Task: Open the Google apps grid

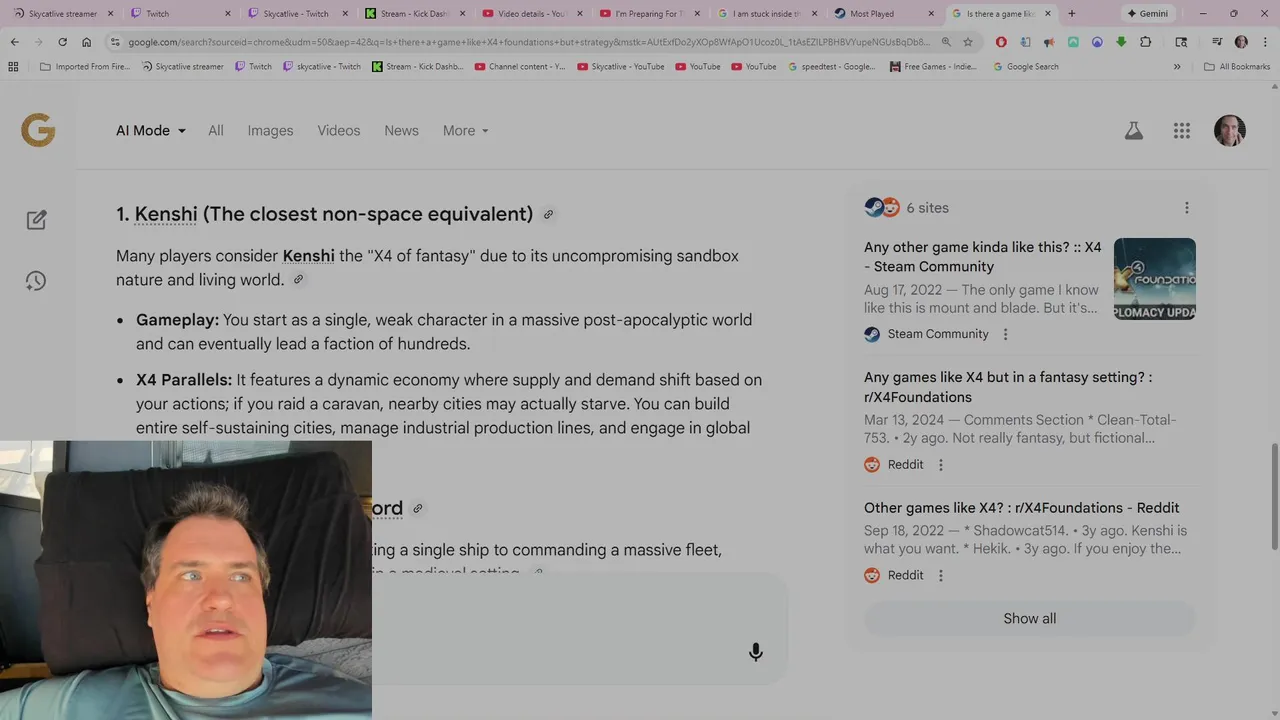Action: [x=1182, y=131]
